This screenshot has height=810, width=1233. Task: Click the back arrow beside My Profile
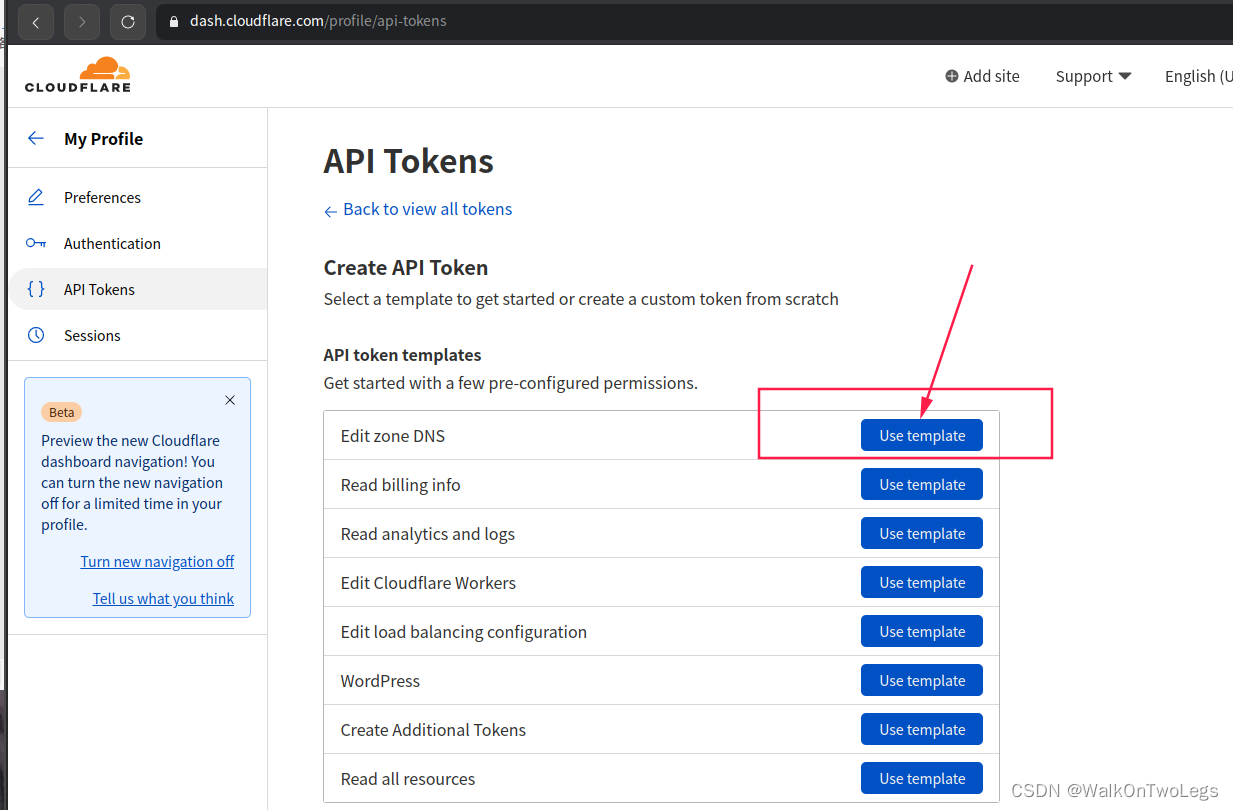(36, 138)
